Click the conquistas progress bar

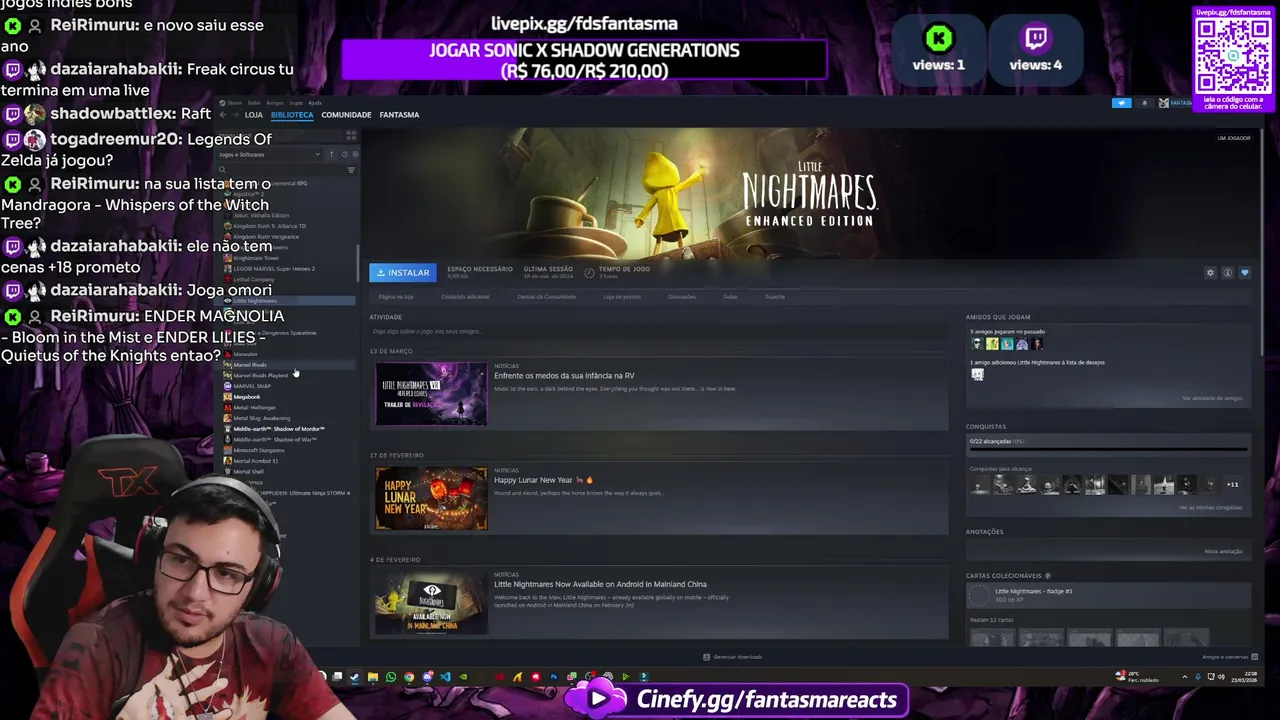[x=1108, y=450]
